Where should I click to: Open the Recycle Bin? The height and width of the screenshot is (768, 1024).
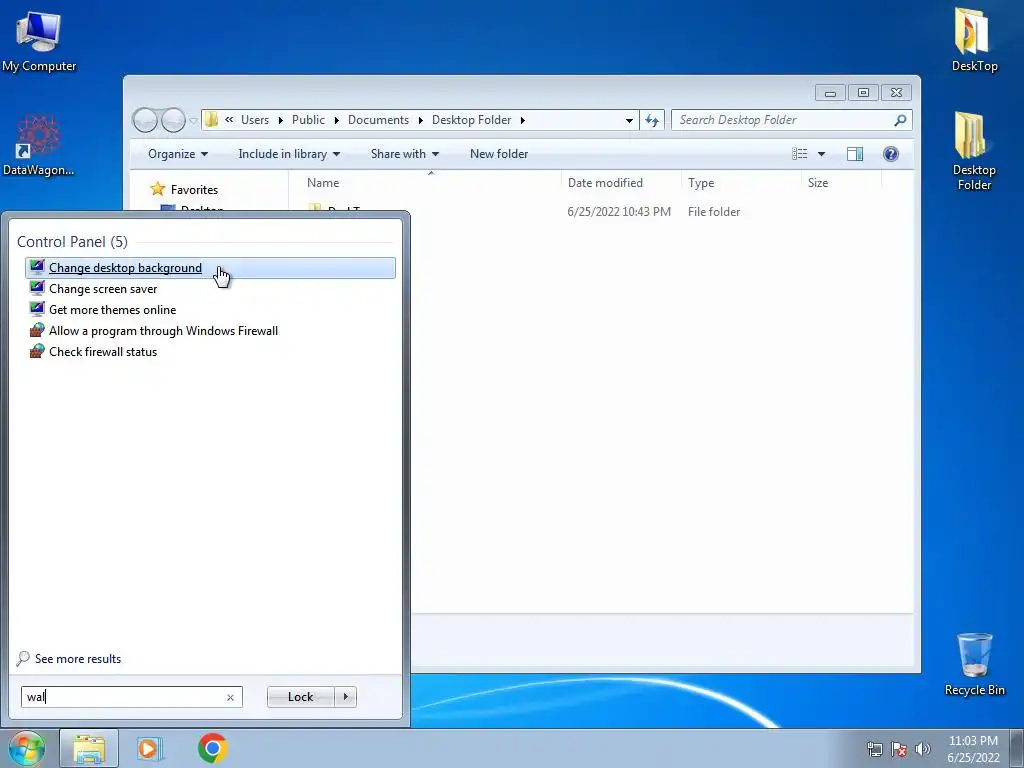click(974, 664)
